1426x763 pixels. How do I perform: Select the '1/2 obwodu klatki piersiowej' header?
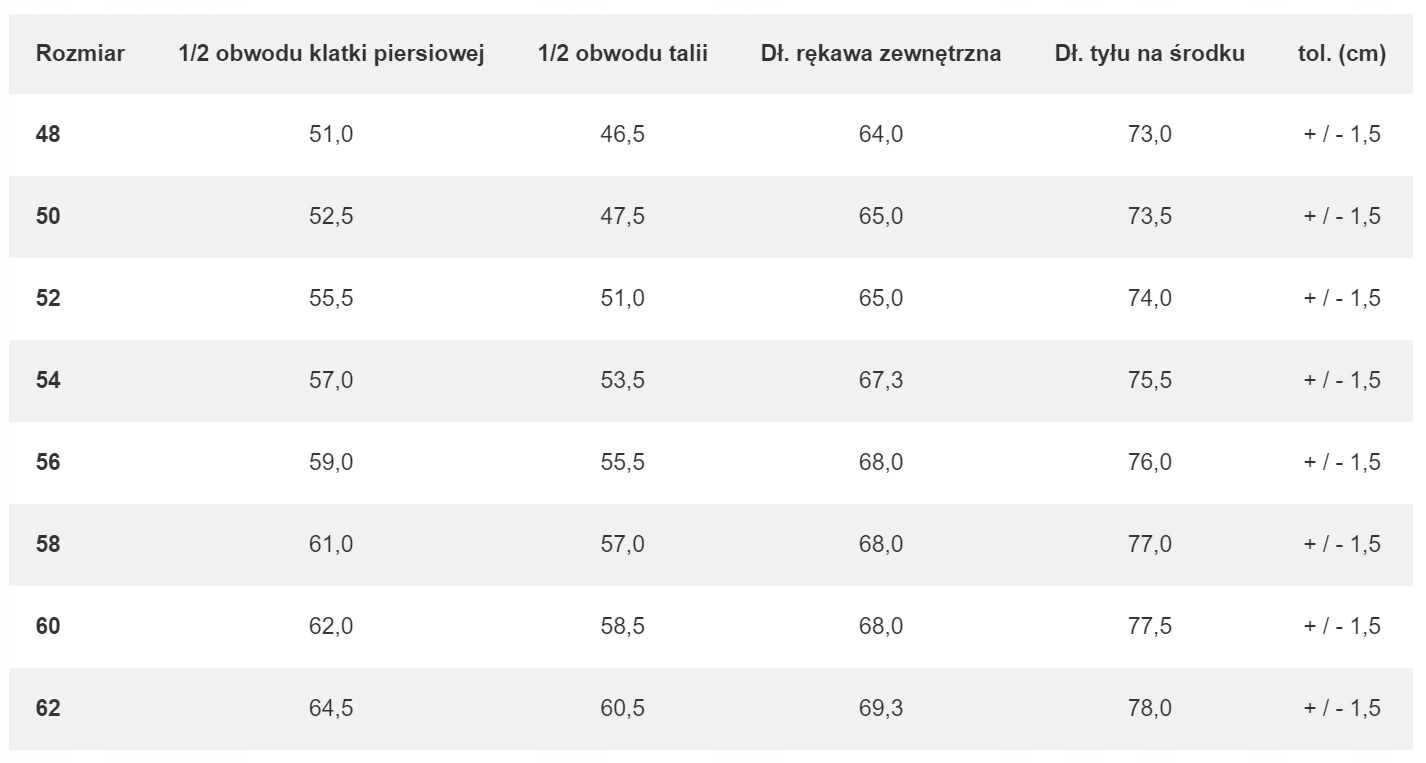[331, 54]
